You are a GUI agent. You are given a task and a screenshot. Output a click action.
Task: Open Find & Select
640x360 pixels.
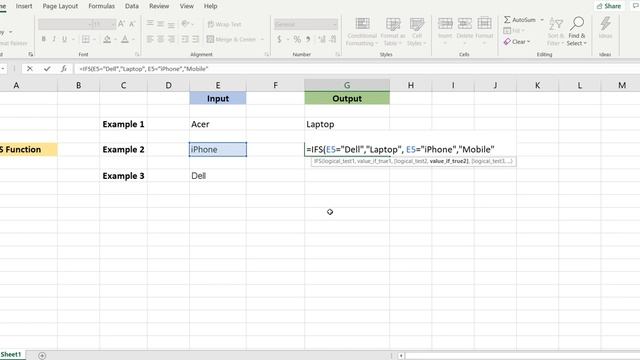pos(576,31)
